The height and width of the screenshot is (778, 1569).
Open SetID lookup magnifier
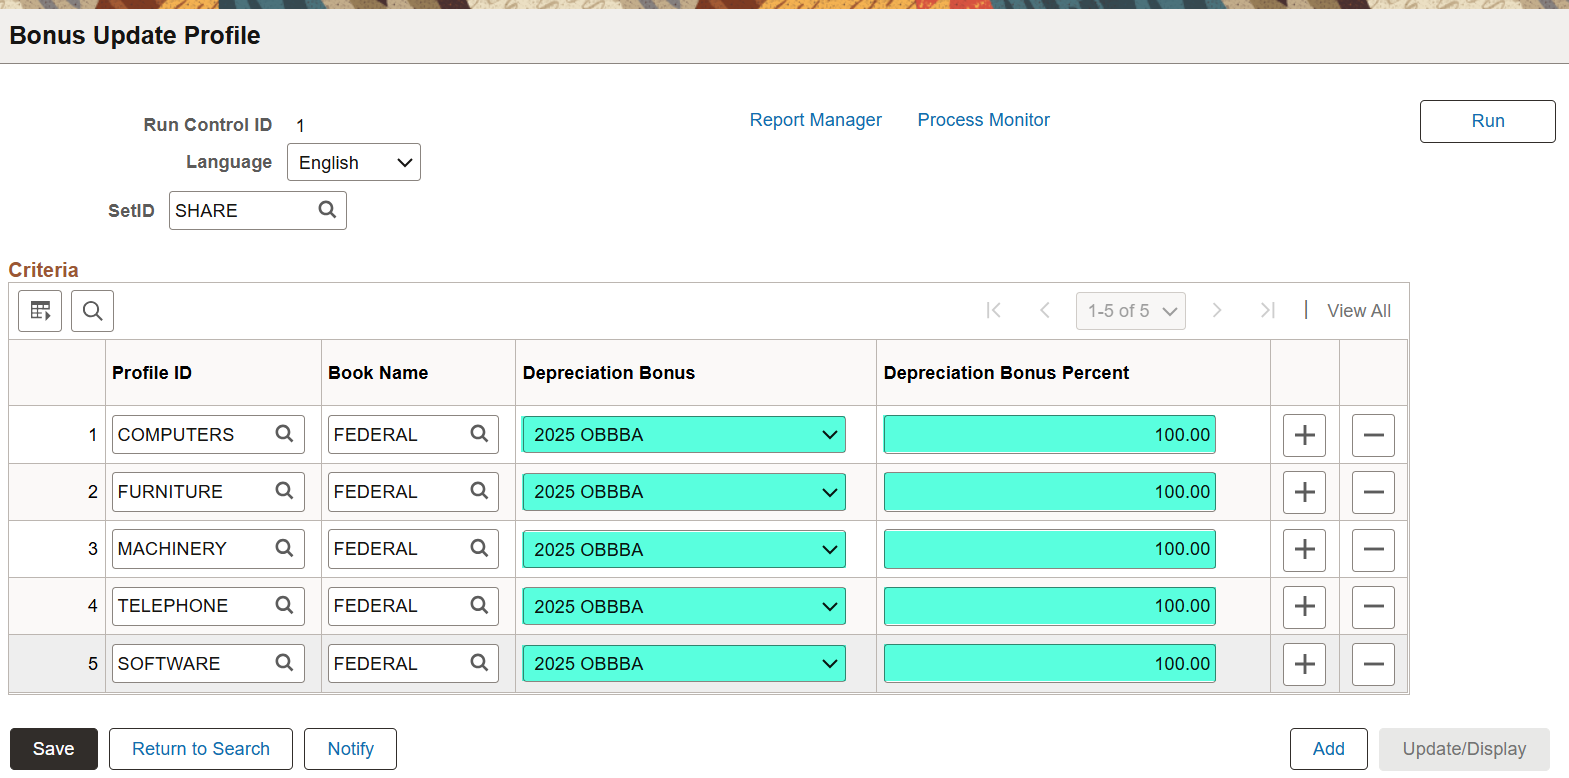327,210
